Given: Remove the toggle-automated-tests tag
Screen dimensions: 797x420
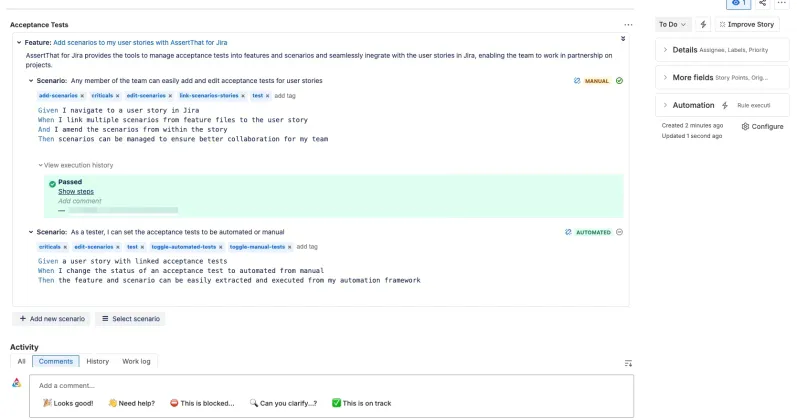Looking at the screenshot, I should (221, 247).
